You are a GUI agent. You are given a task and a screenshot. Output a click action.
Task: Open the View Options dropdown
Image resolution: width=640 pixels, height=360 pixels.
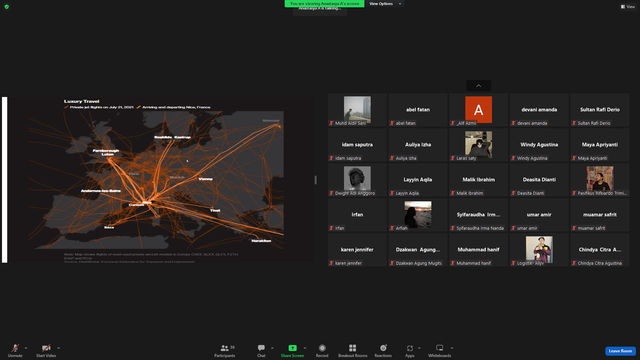click(385, 4)
